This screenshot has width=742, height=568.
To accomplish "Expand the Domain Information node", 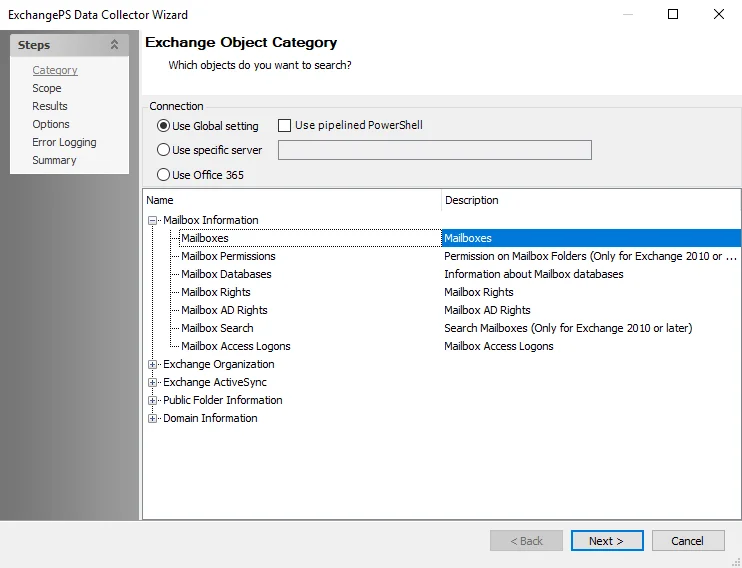I will tap(152, 418).
